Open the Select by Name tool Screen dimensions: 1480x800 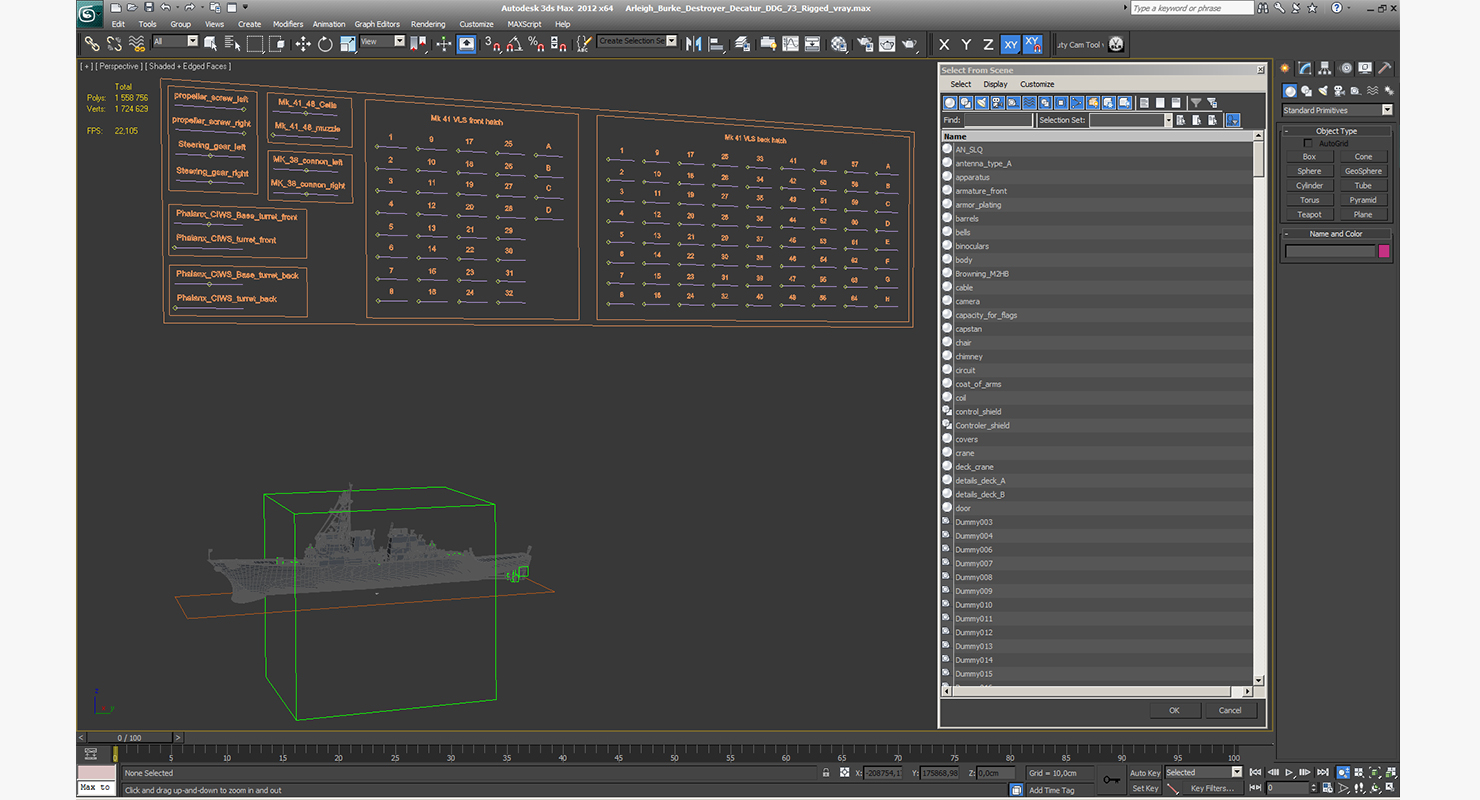tap(232, 44)
